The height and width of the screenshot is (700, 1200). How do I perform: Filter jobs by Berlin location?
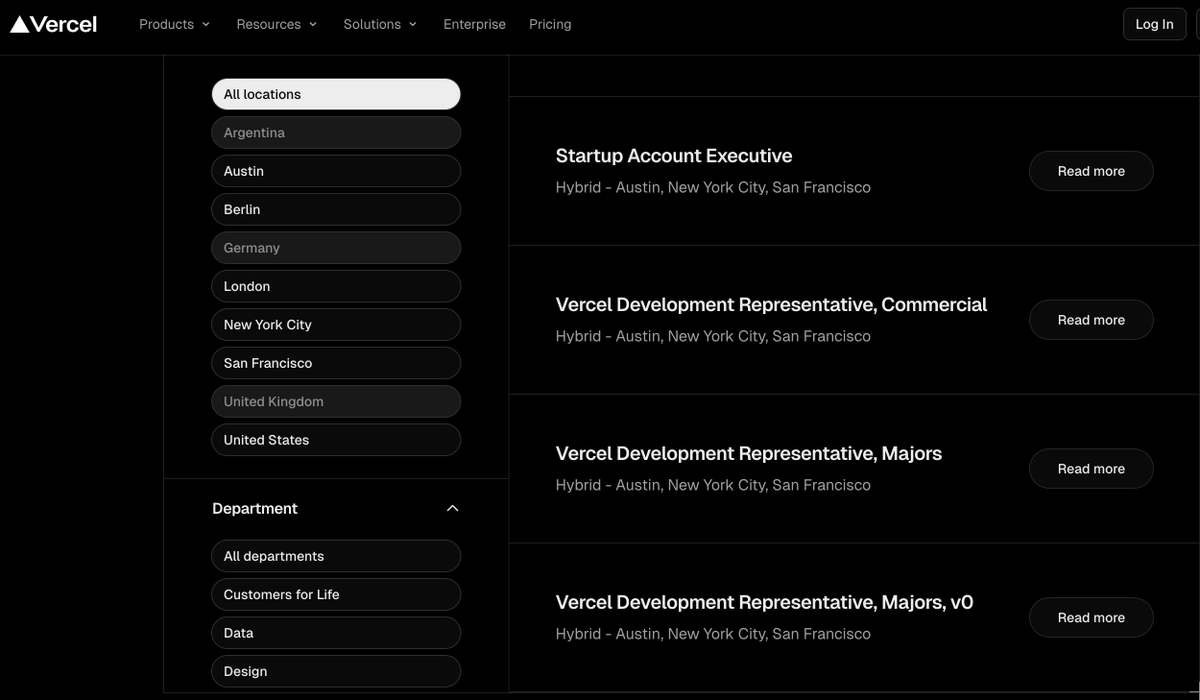(336, 209)
